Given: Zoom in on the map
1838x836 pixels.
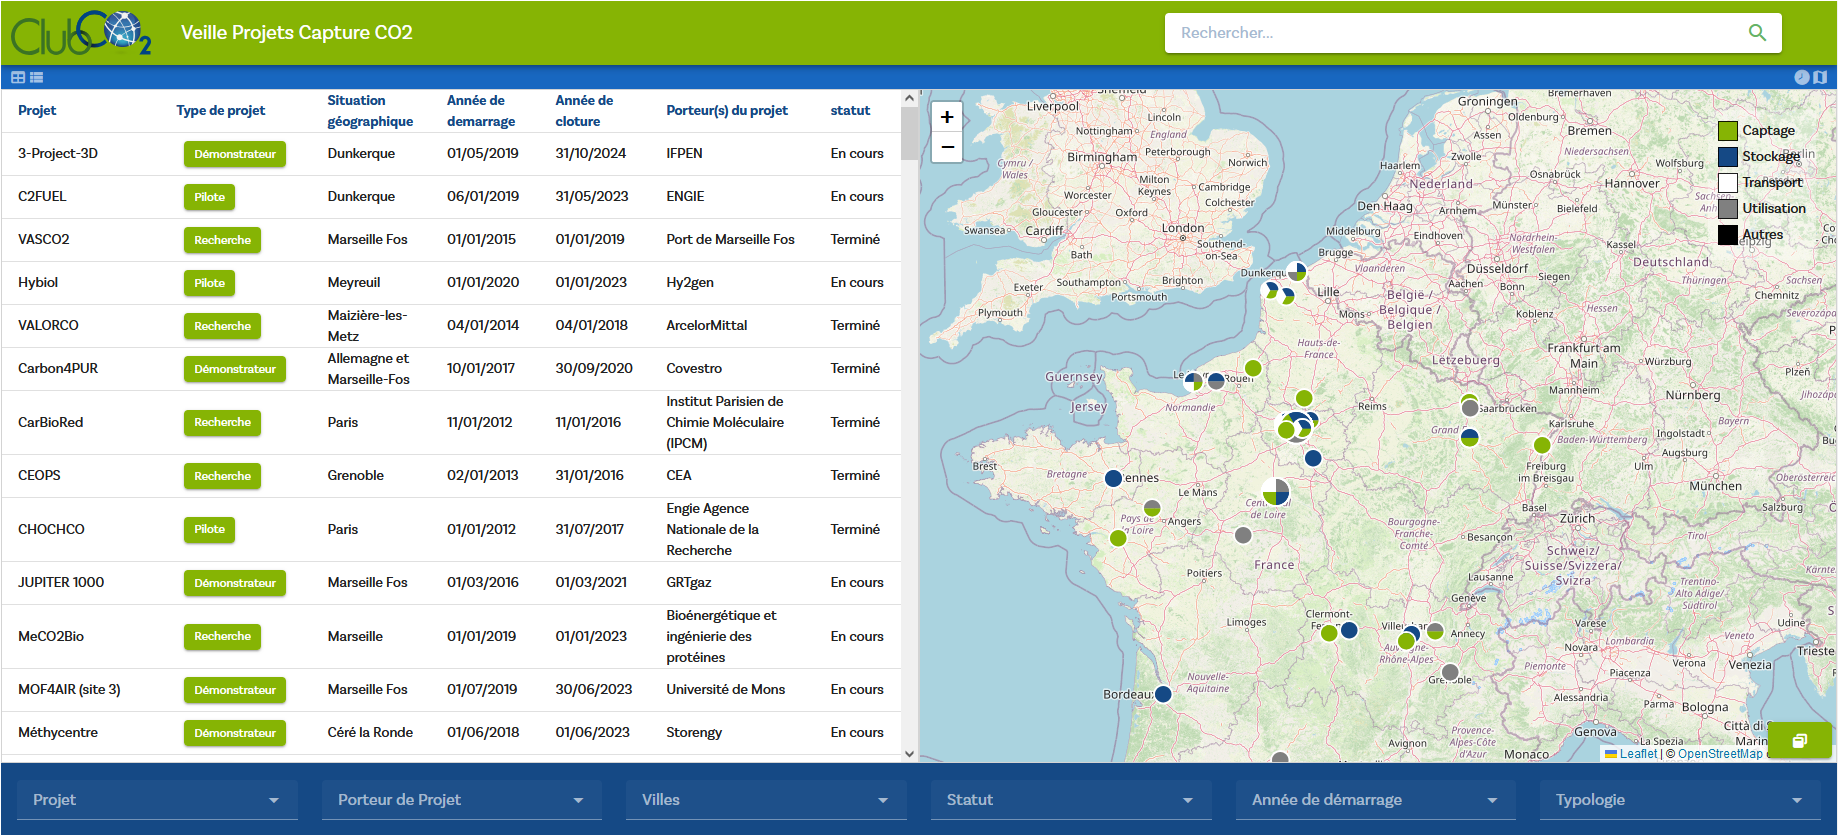Looking at the screenshot, I should click(947, 117).
